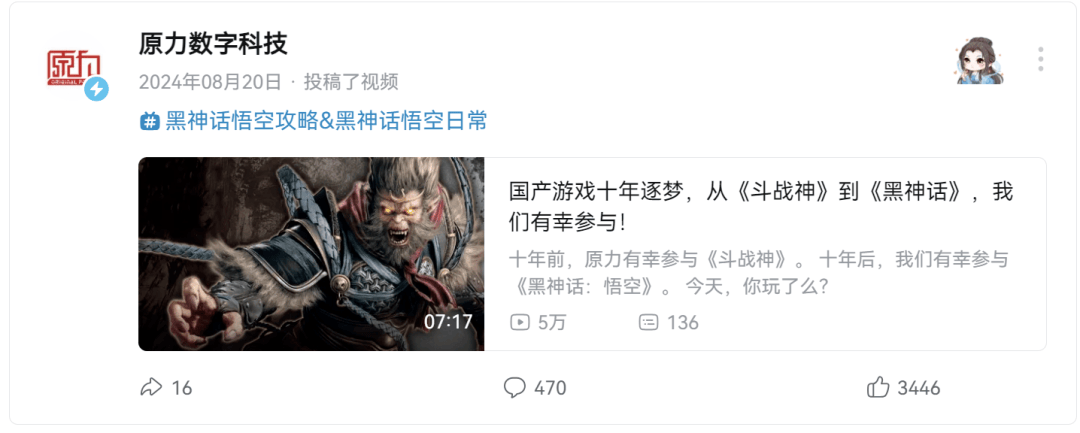This screenshot has width=1080, height=433.
Task: Click the hashtag topic icon
Action: pos(149,122)
